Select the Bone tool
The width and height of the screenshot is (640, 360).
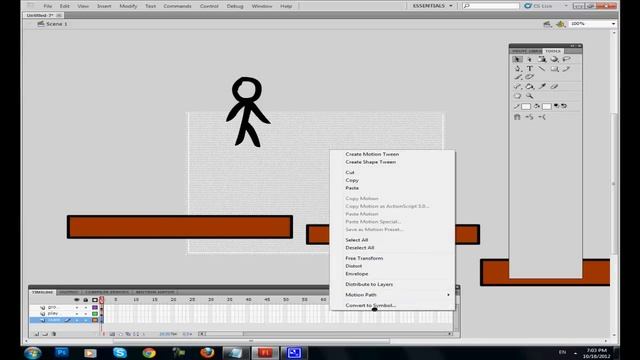click(517, 87)
